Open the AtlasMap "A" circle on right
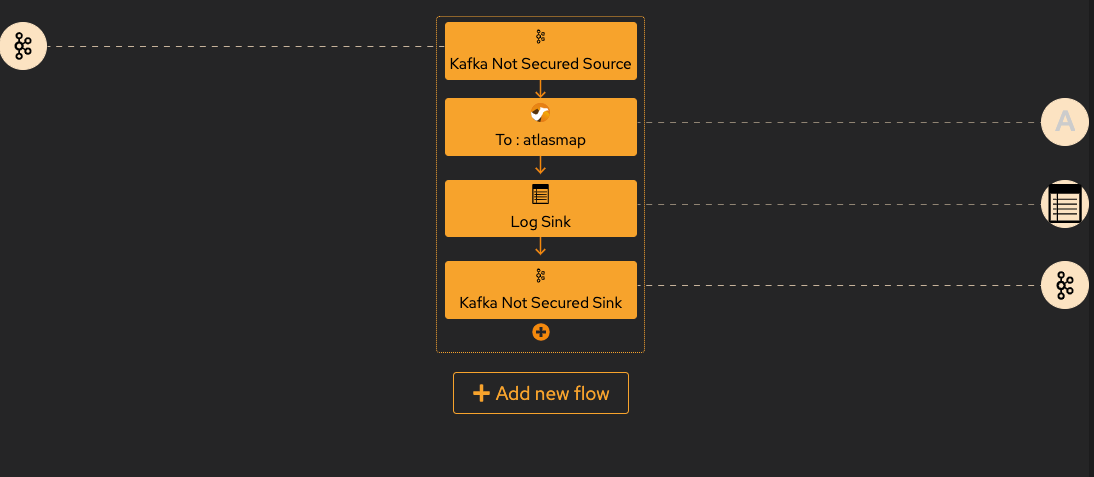The width and height of the screenshot is (1094, 477). click(1065, 122)
